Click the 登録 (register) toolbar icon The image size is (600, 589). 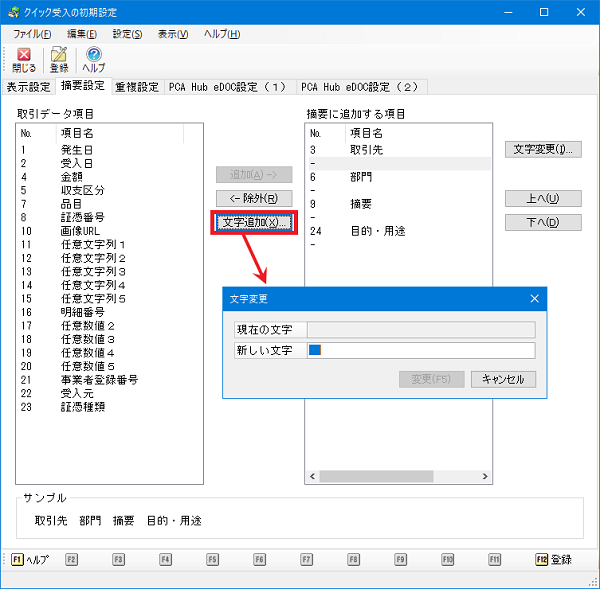(x=59, y=60)
